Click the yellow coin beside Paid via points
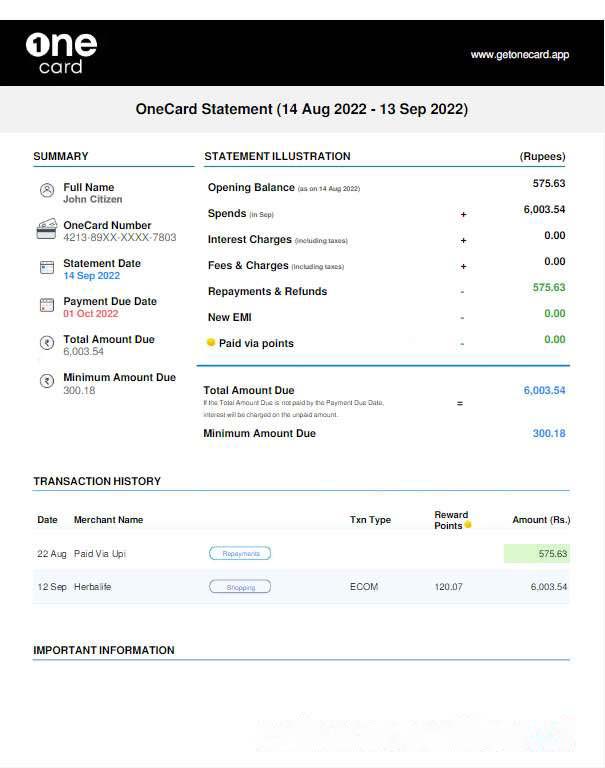 click(211, 342)
